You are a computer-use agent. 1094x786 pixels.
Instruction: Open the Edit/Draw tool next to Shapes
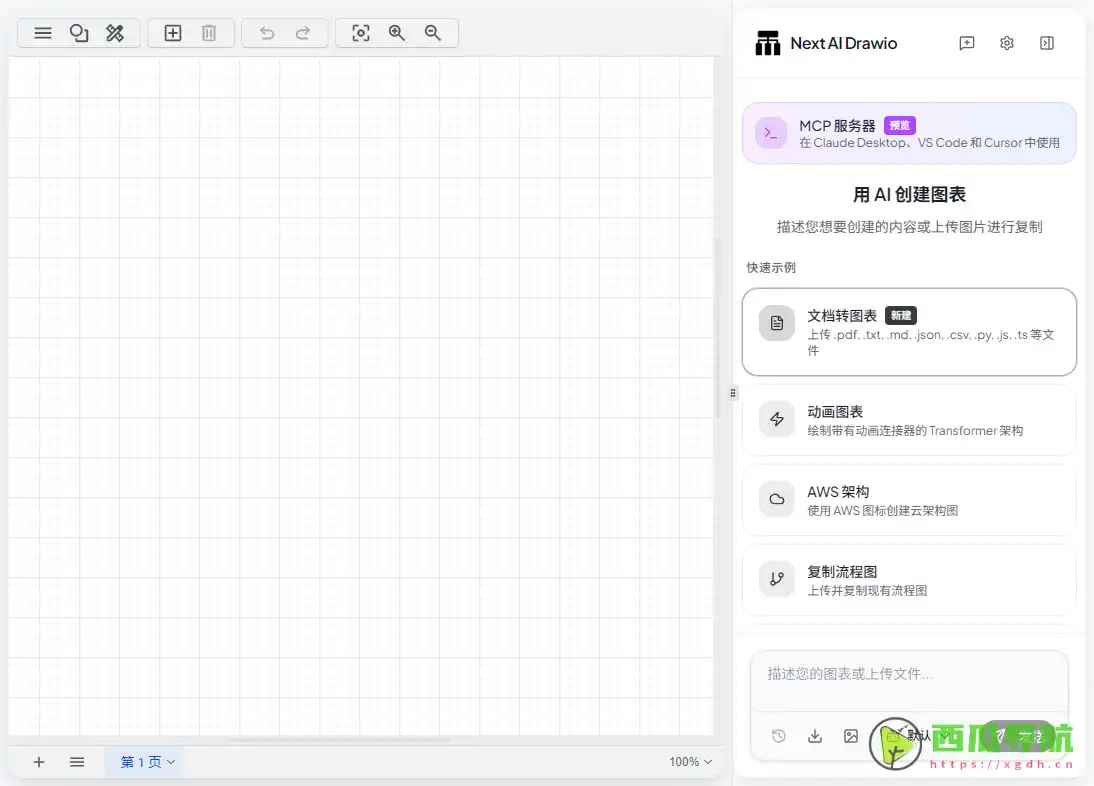116,32
